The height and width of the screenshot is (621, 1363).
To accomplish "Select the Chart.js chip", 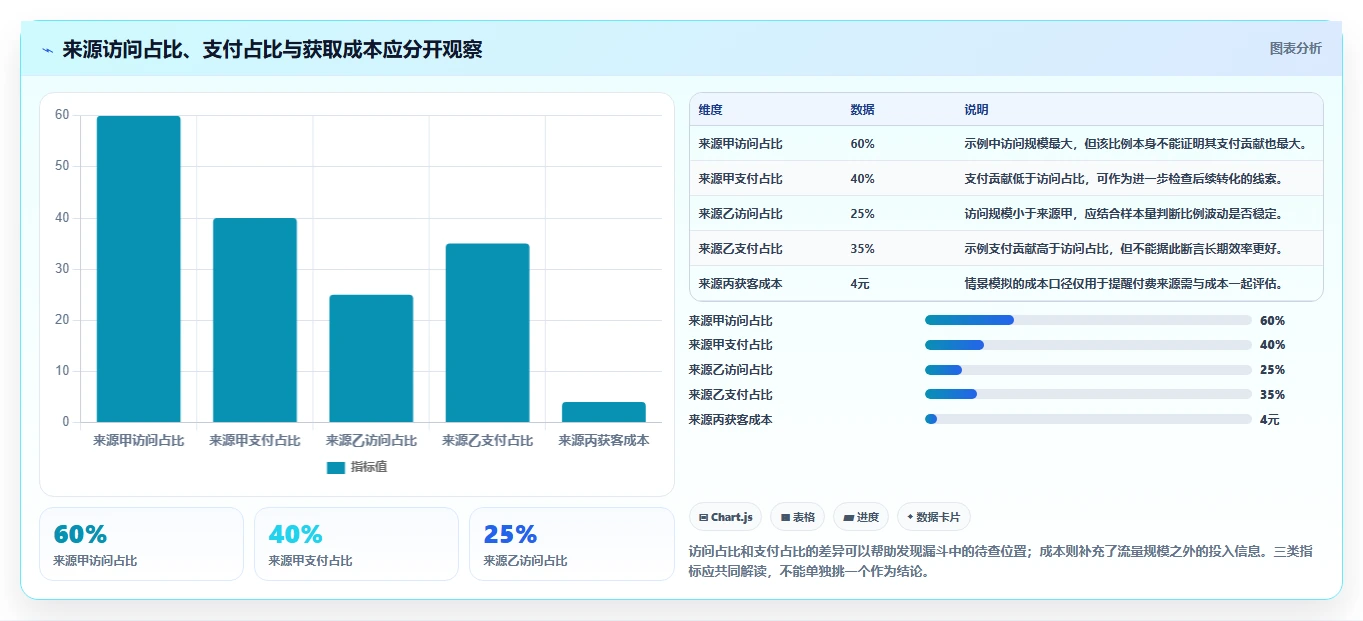I will (x=725, y=517).
